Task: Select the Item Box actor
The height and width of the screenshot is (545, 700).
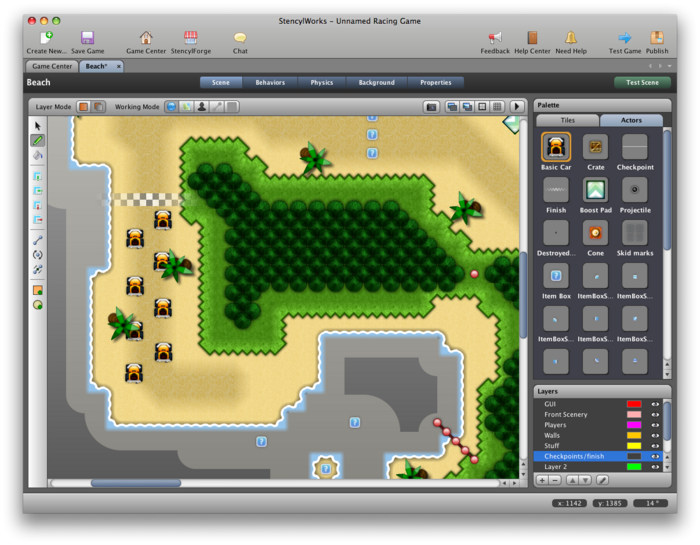Action: 556,275
